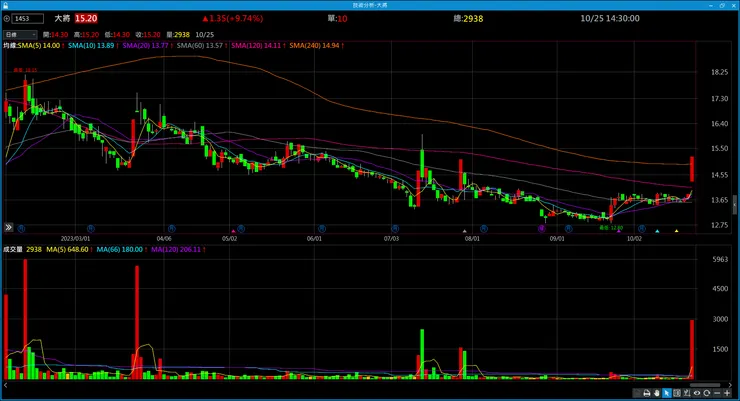Click the MA(66) 180.00 volume label
This screenshot has width=740, height=401.
pyautogui.click(x=122, y=249)
